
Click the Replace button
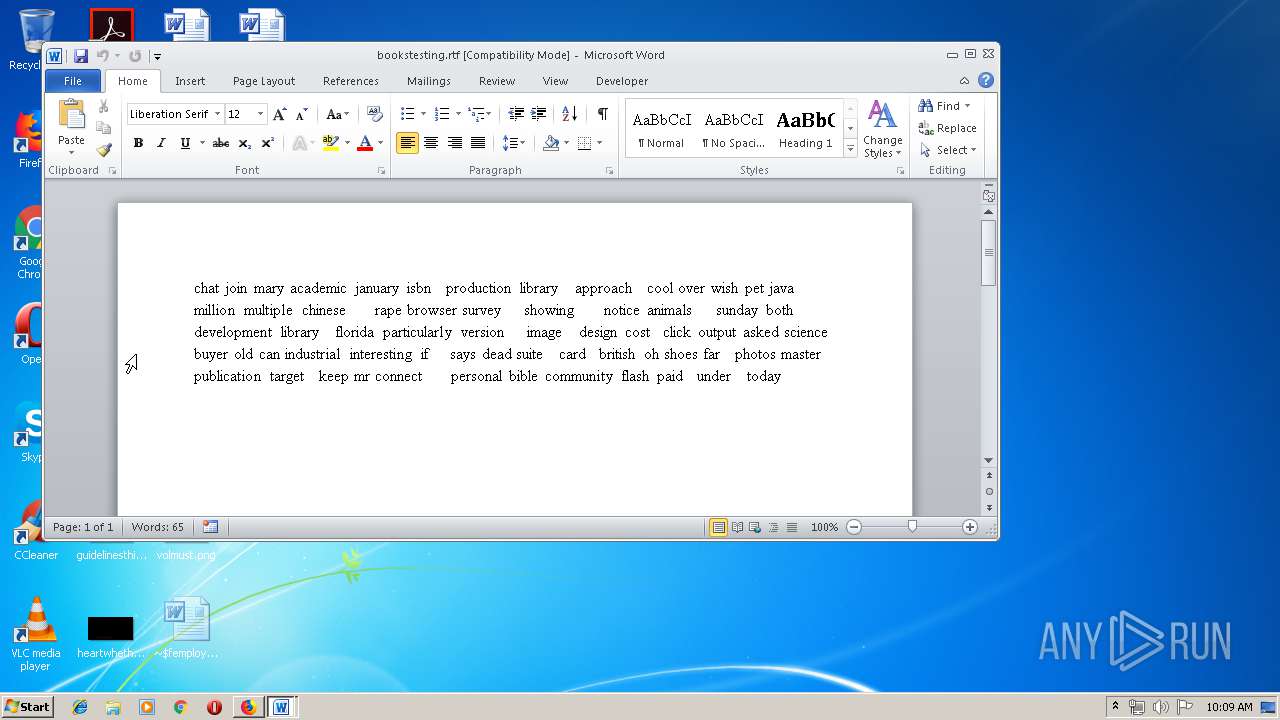click(x=947, y=128)
